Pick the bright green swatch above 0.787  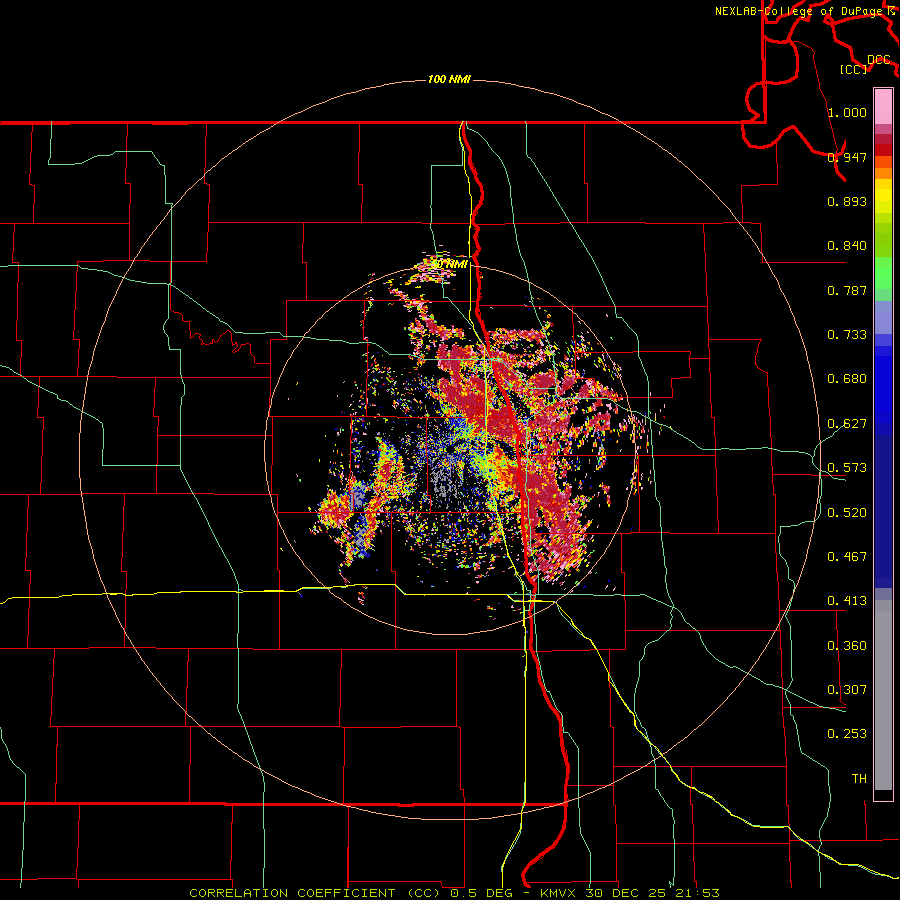tap(883, 273)
